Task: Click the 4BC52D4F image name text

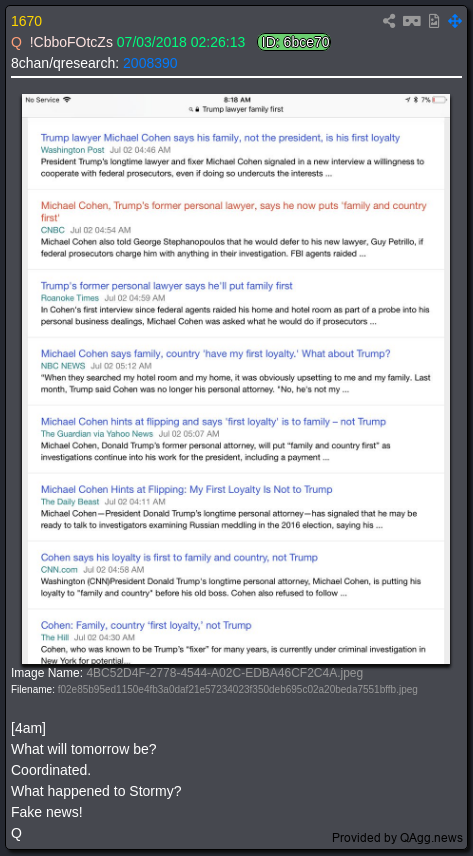Action: coord(224,673)
